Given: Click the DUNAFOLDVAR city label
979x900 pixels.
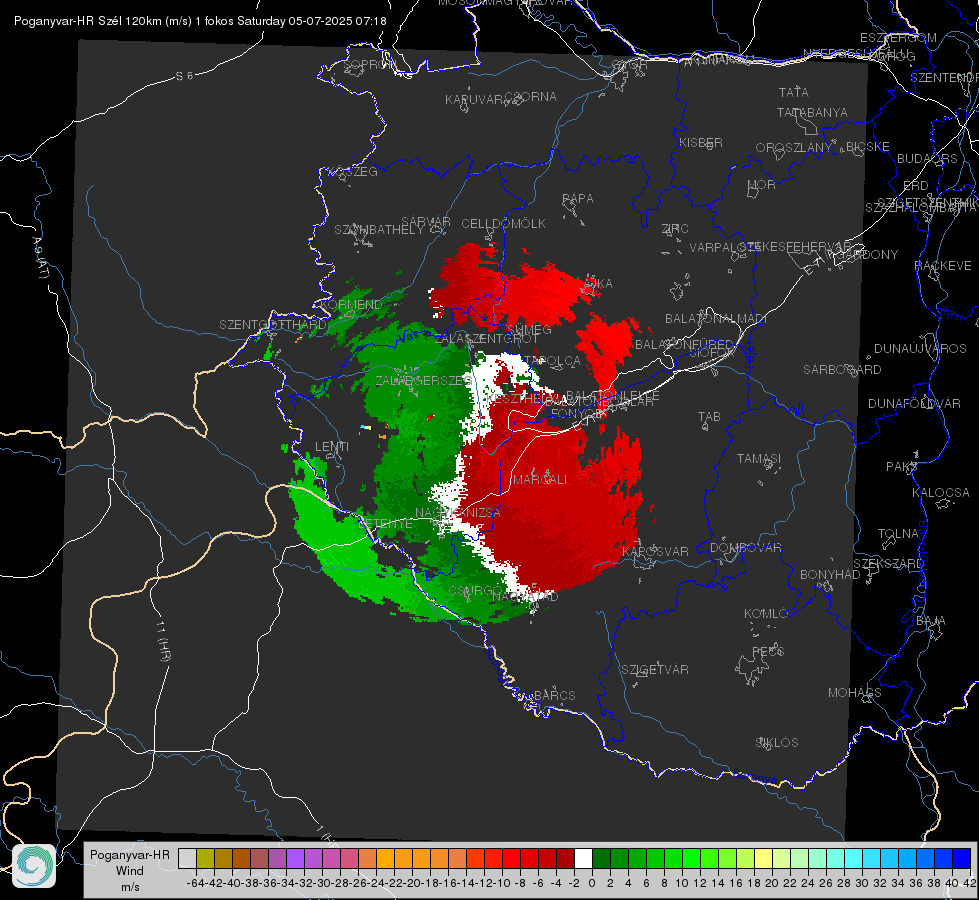Looking at the screenshot, I should click(914, 403).
